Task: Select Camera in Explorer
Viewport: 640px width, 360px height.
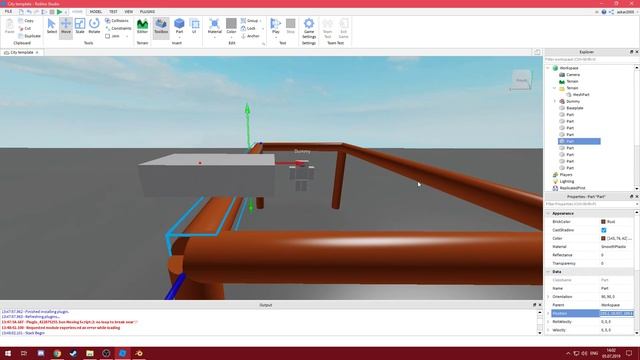Action: [x=573, y=75]
